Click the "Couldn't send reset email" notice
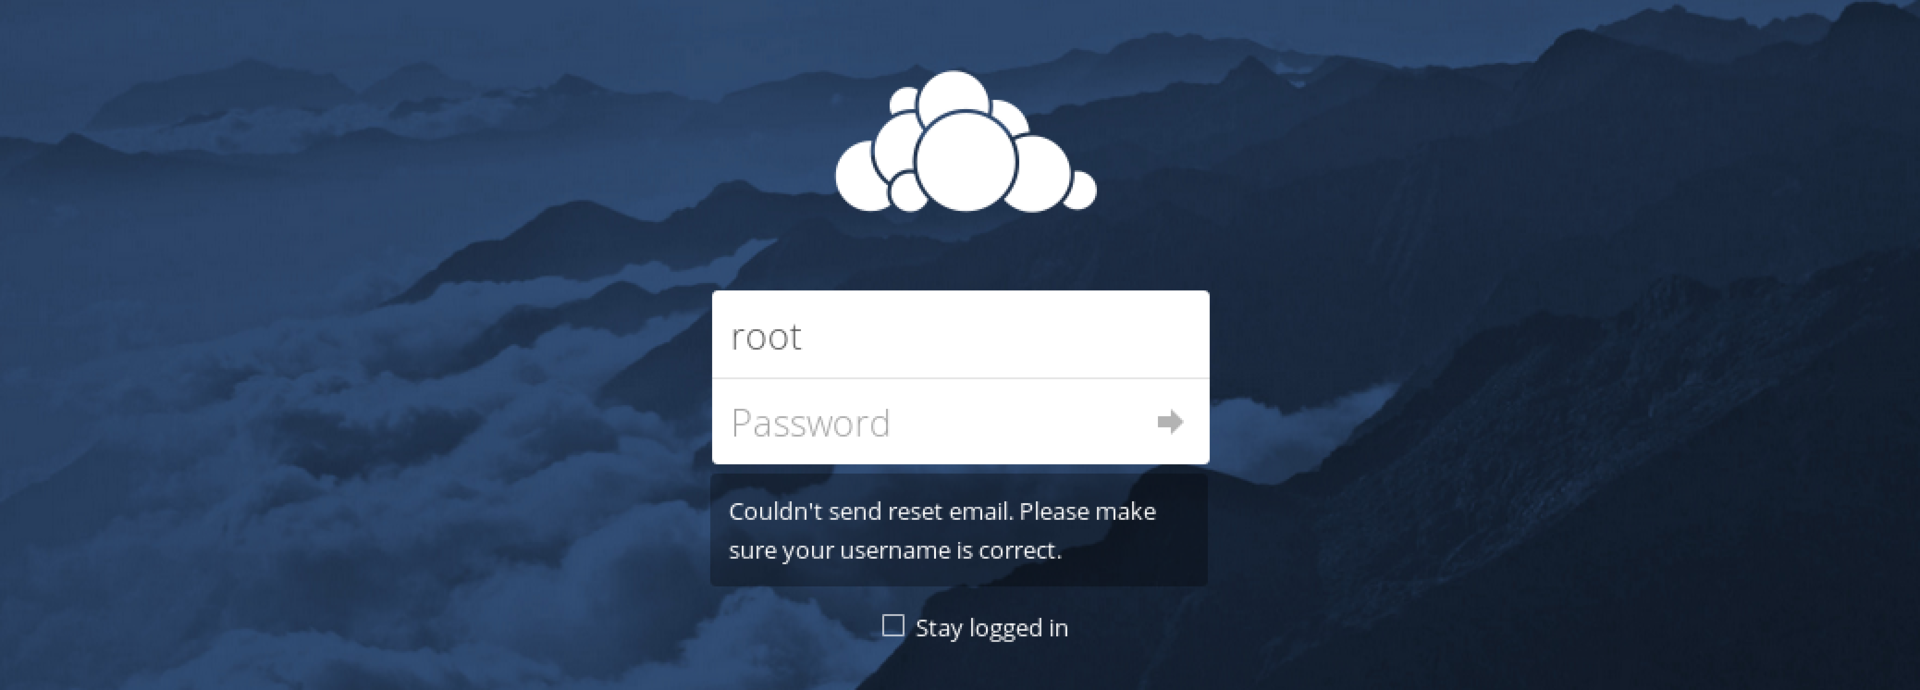1920x690 pixels. pos(959,530)
